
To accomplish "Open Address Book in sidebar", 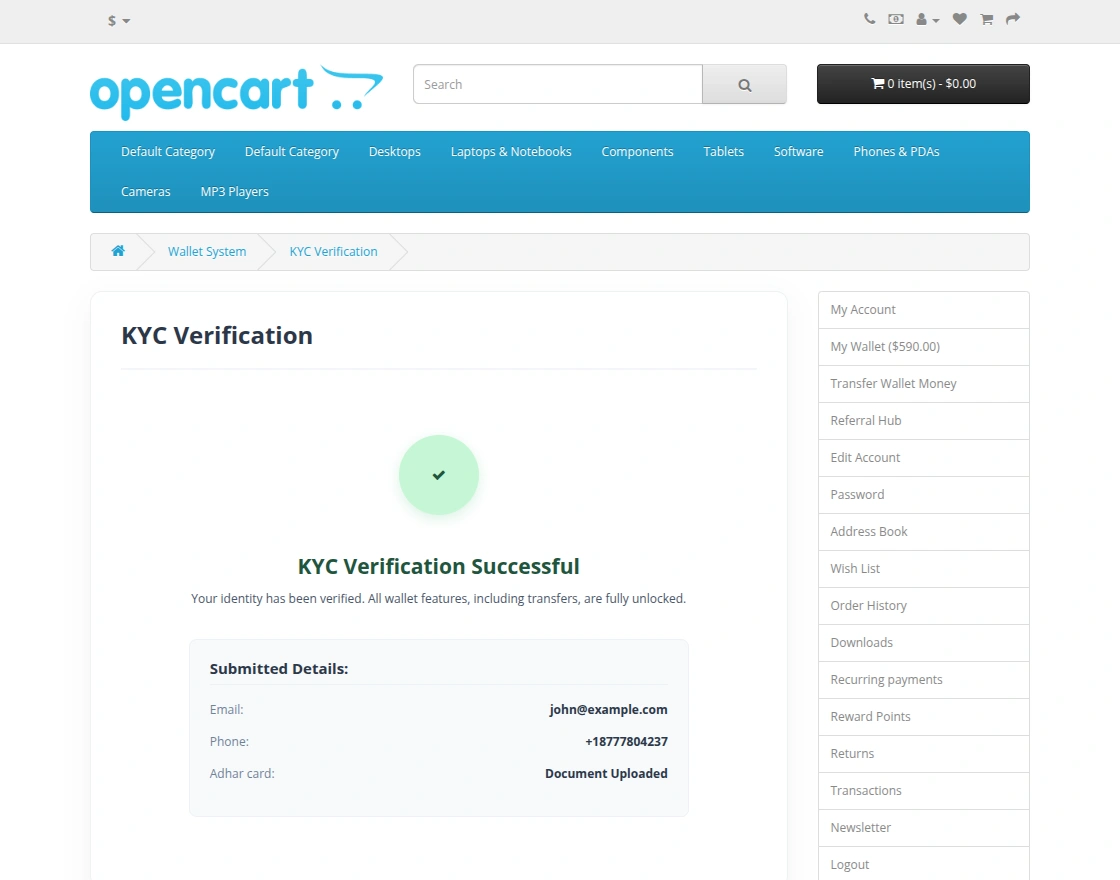I will tap(924, 532).
